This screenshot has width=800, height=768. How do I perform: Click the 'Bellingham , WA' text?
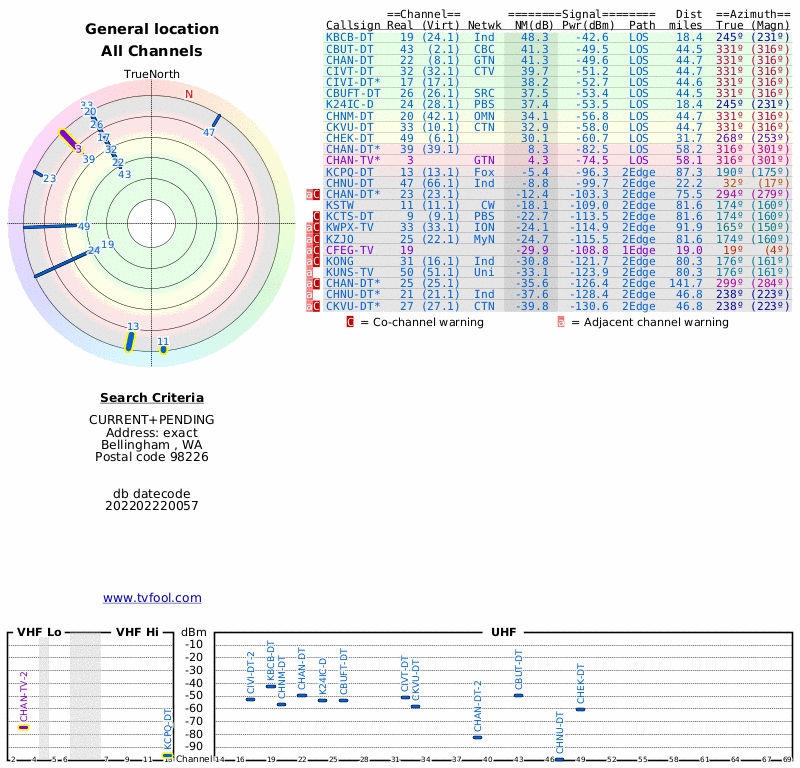(x=152, y=444)
